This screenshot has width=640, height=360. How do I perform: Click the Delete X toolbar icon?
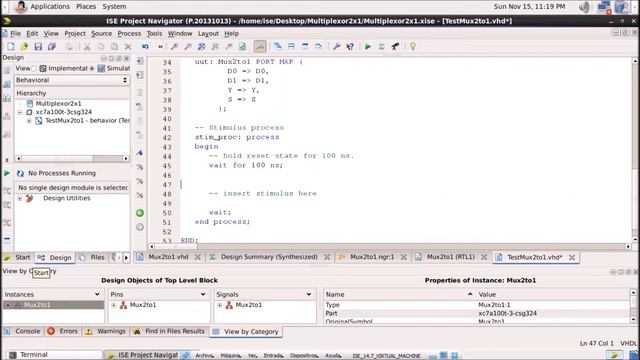point(128,47)
